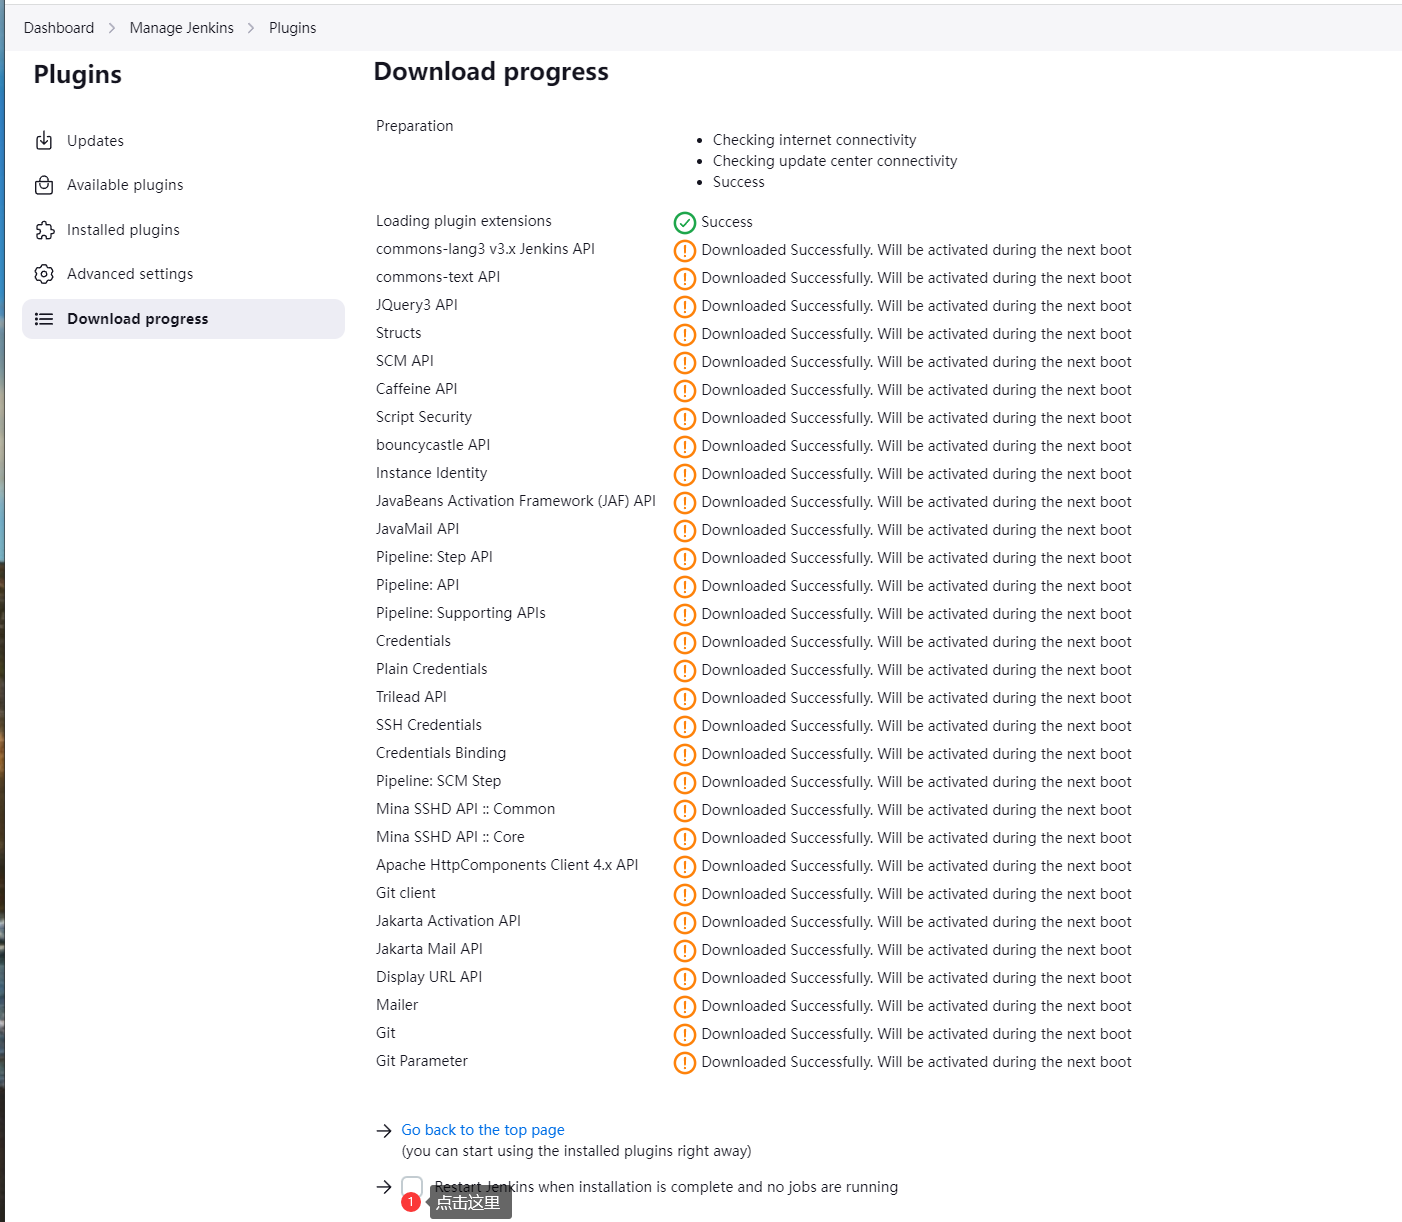Click breadcrumb chevron after Dashboard
The image size is (1402, 1222).
[112, 28]
